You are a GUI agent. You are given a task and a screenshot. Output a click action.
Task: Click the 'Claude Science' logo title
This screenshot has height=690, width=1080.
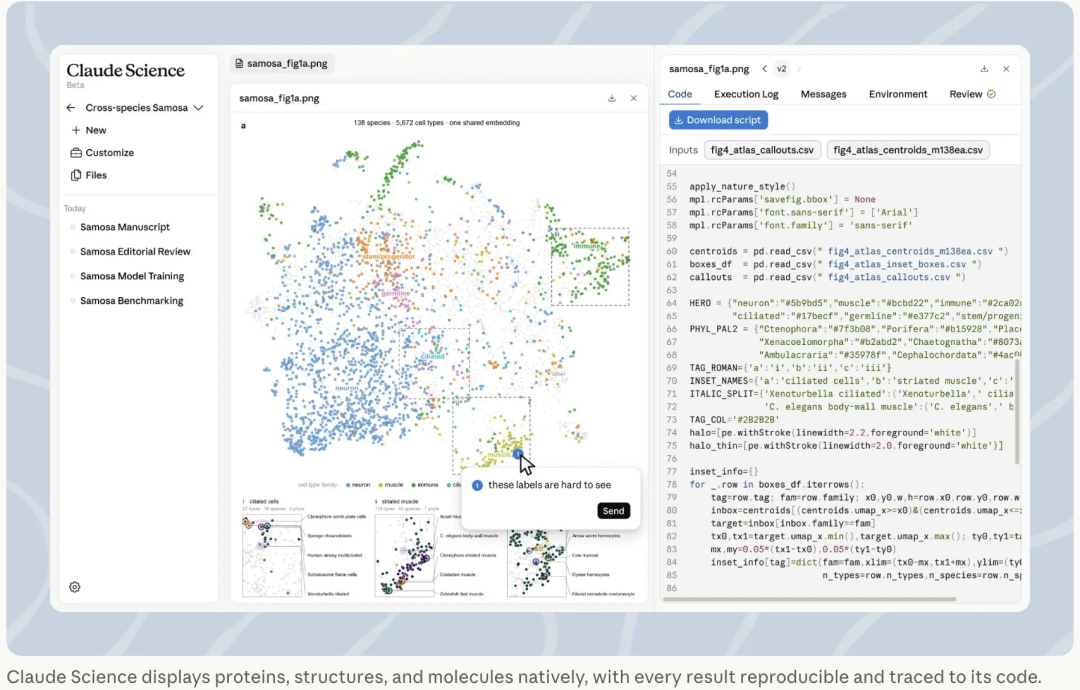click(x=125, y=70)
